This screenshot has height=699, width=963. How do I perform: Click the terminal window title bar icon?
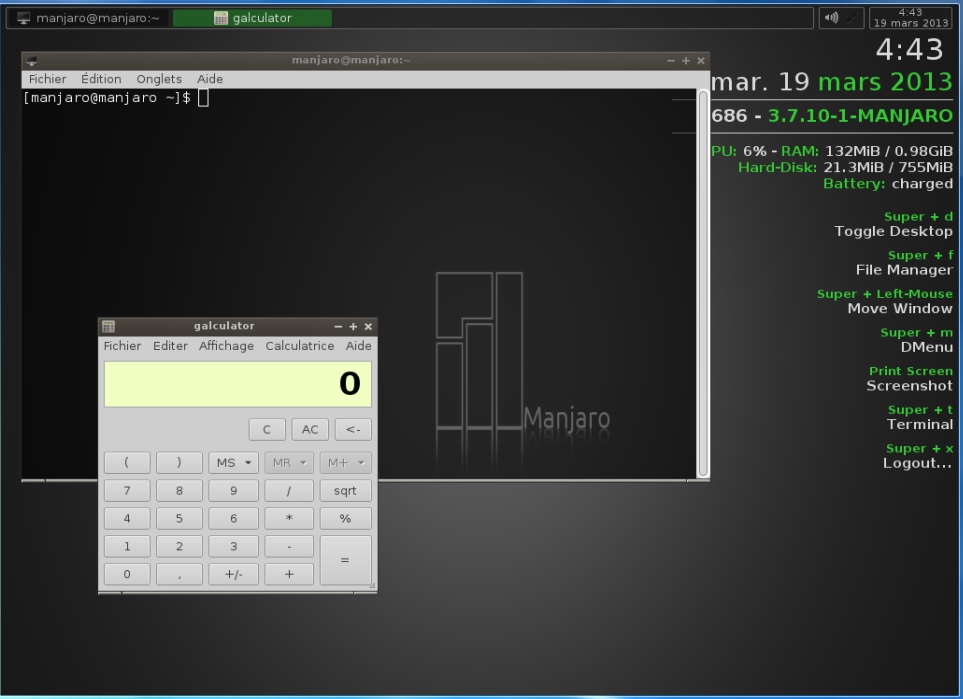pyautogui.click(x=32, y=60)
